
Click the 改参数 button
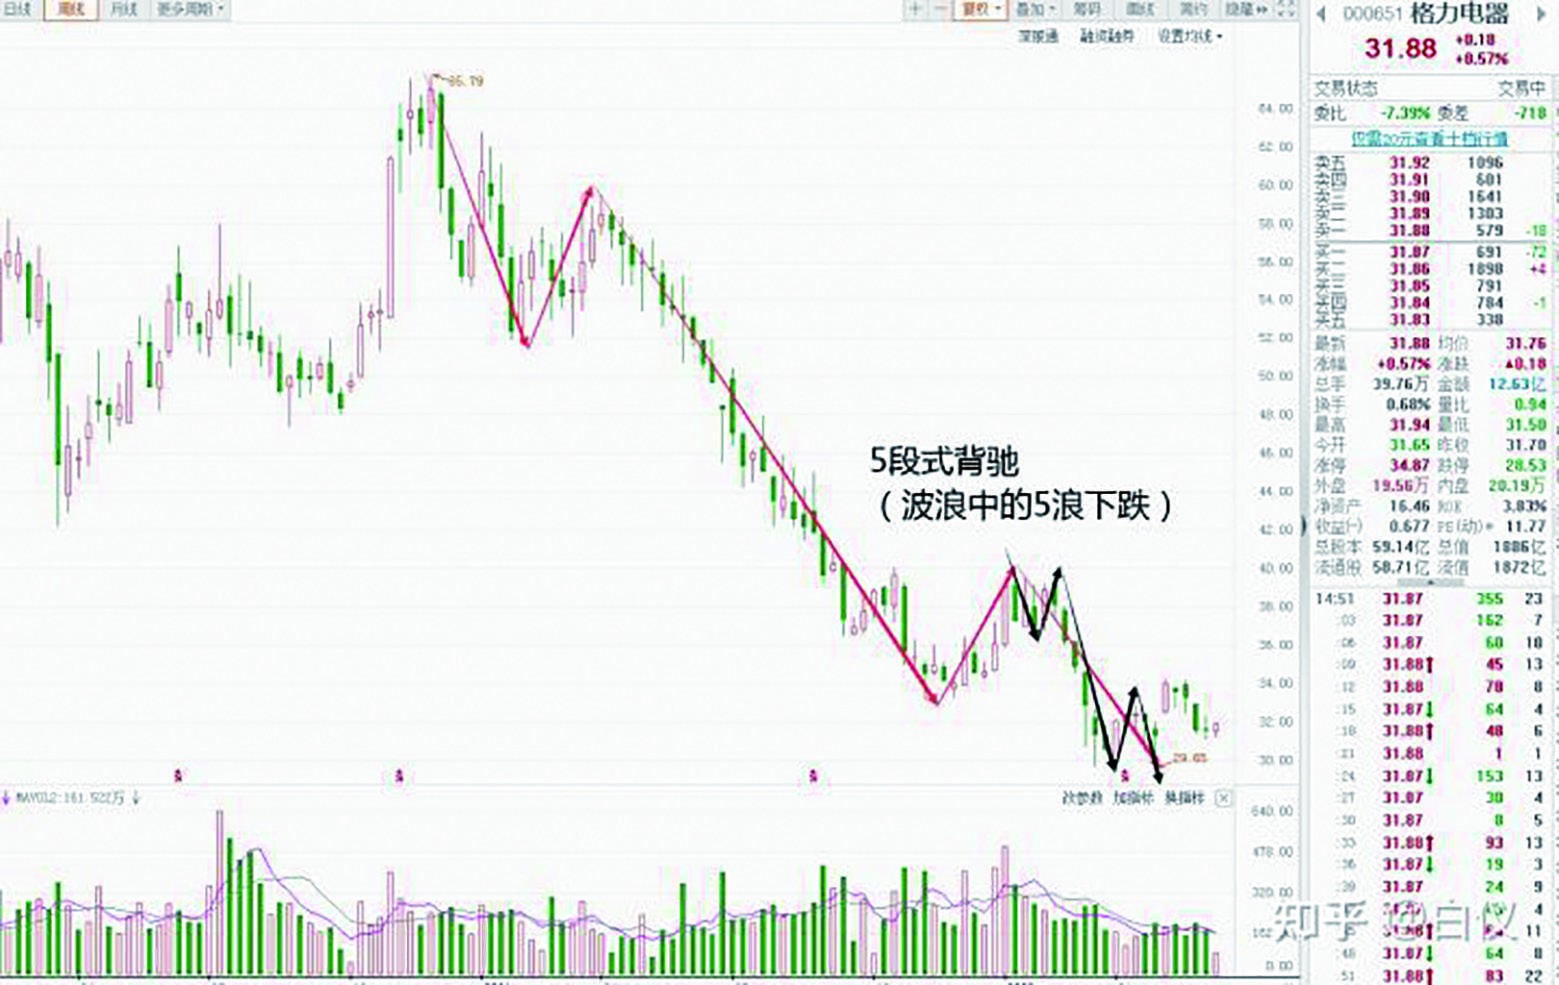coord(1081,798)
